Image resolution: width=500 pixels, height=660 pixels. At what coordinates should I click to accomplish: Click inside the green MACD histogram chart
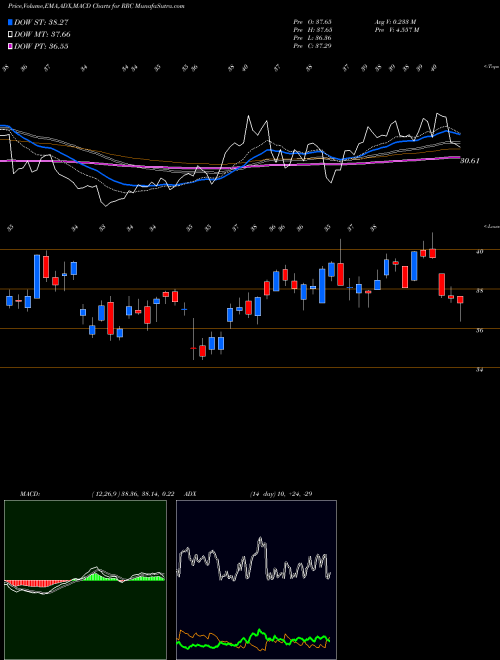85,580
